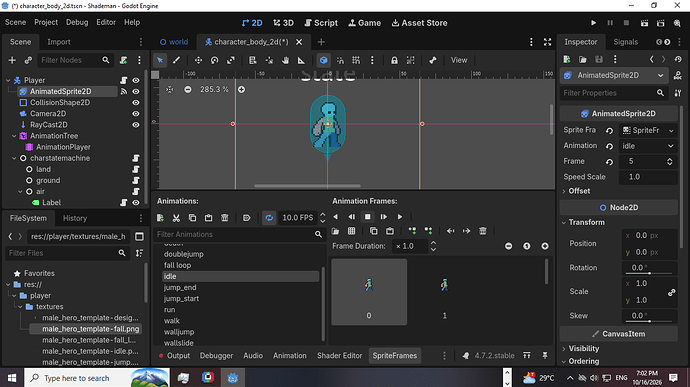Zoom in the frame thumbnails
690x387 pixels.
click(x=545, y=246)
